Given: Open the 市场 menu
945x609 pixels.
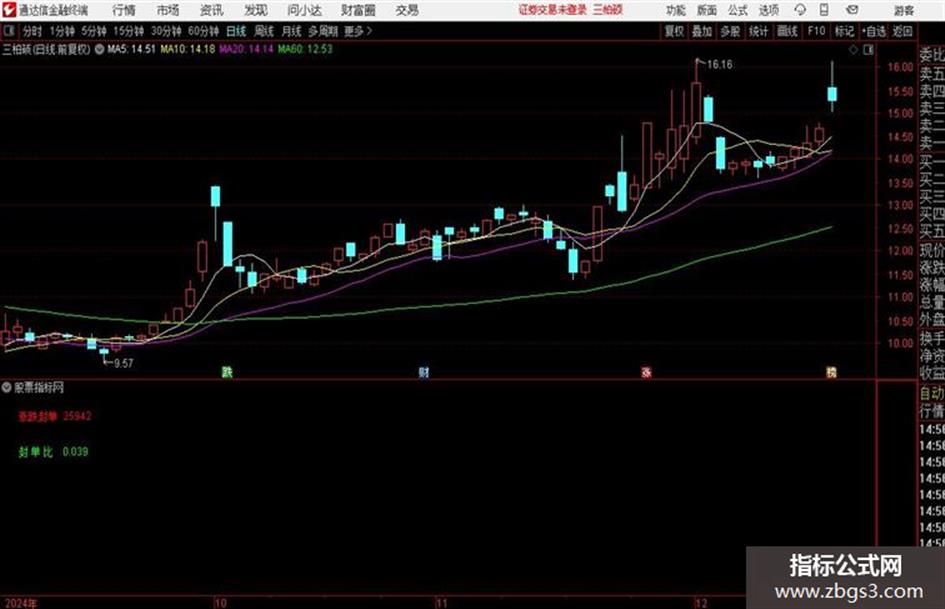Looking at the screenshot, I should tap(168, 10).
